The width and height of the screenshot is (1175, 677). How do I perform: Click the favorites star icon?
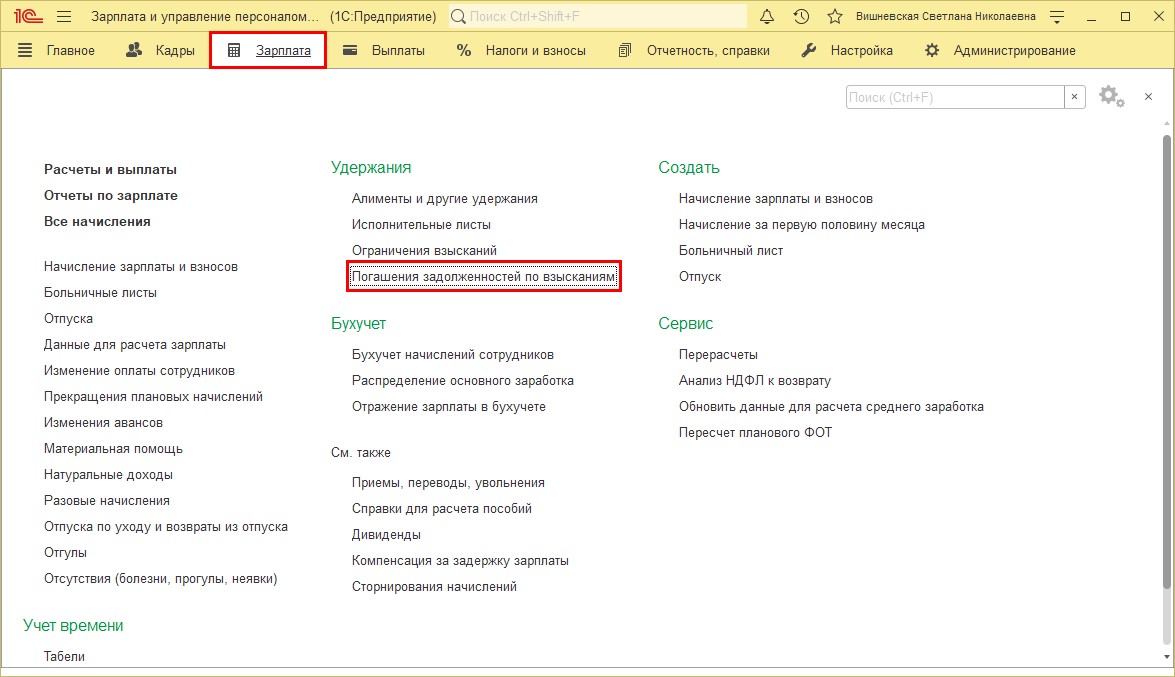(x=835, y=17)
